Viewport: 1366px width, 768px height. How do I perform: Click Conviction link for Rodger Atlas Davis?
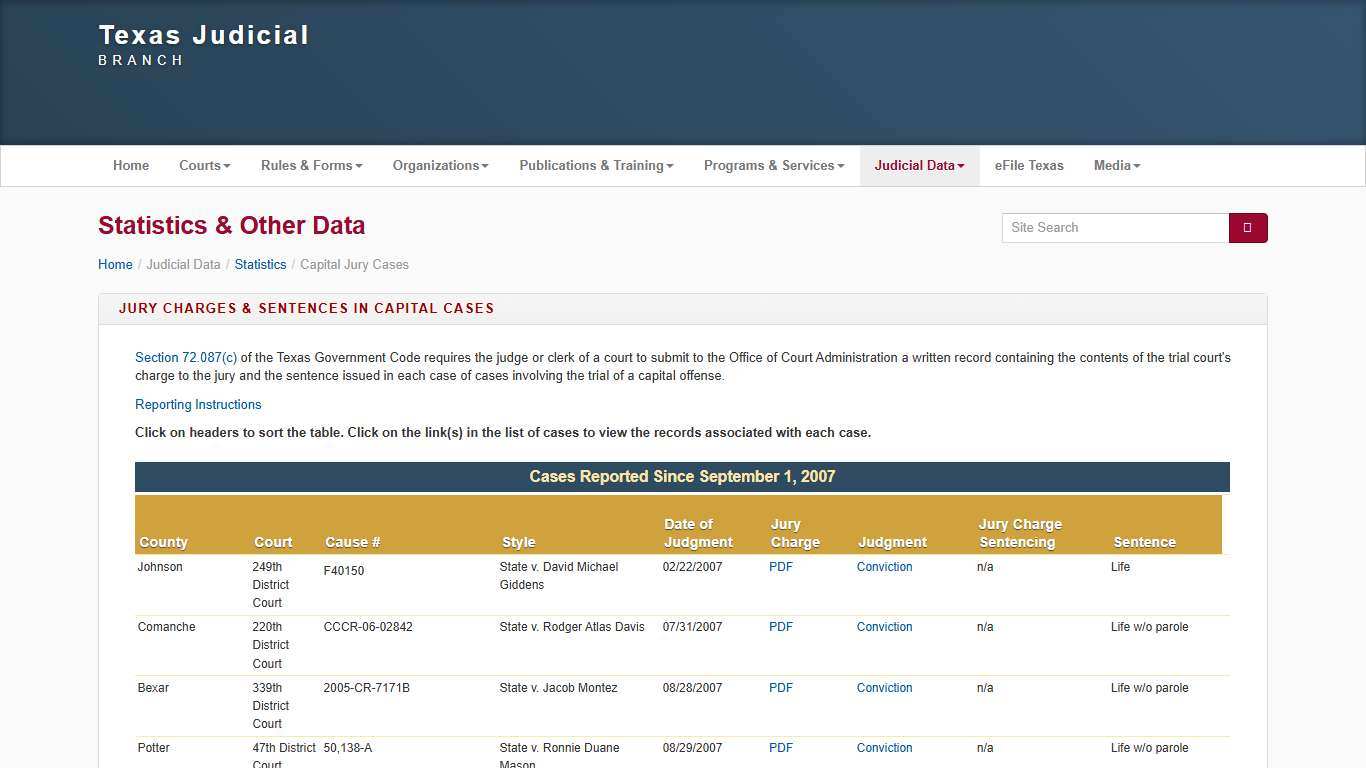884,627
